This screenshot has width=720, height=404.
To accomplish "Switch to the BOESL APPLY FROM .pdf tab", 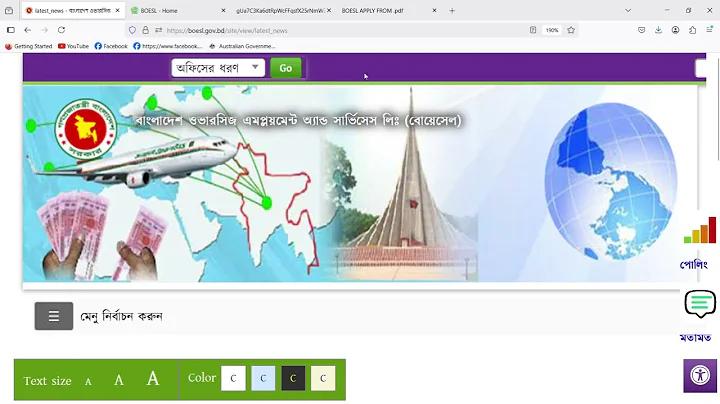I will click(x=388, y=10).
